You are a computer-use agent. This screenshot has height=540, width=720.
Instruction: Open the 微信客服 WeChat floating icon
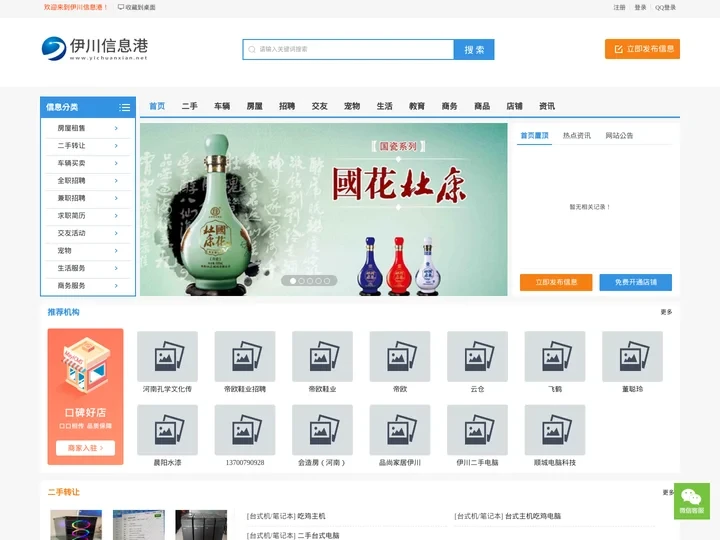692,501
